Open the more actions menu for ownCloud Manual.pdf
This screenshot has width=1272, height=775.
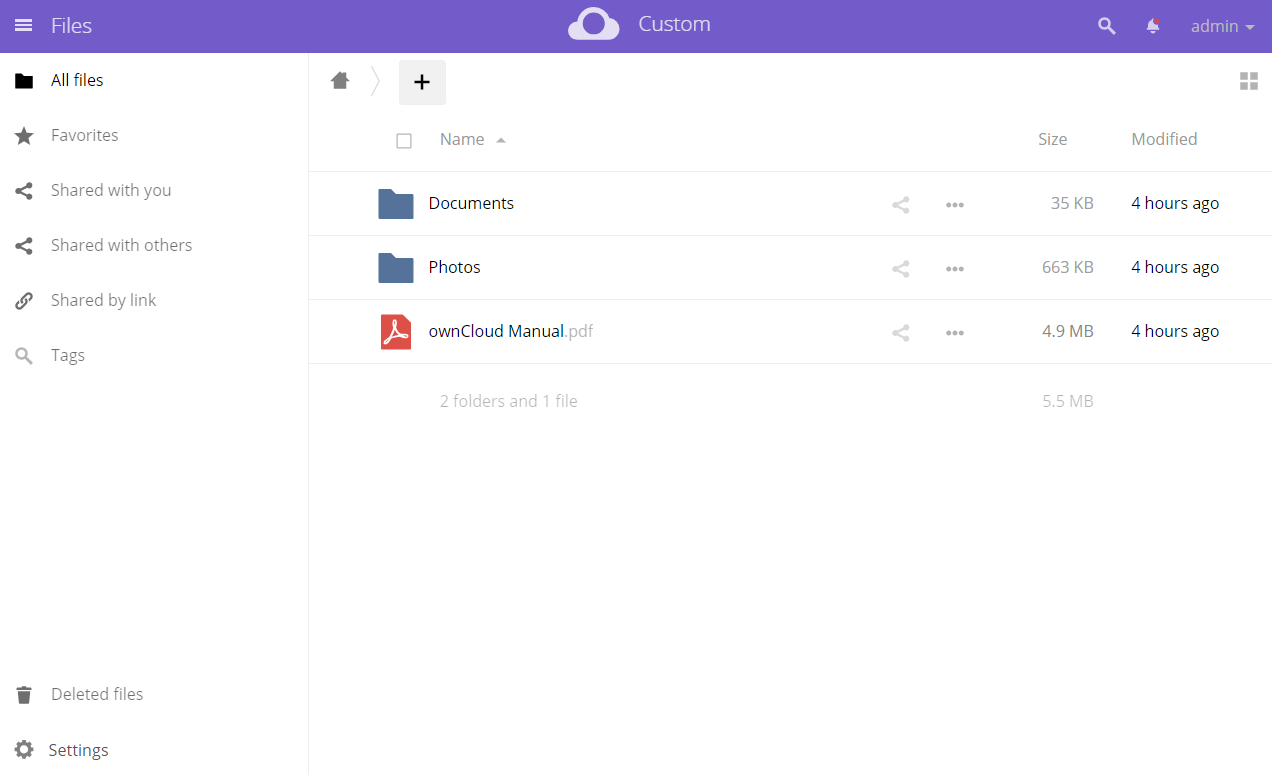pos(955,332)
